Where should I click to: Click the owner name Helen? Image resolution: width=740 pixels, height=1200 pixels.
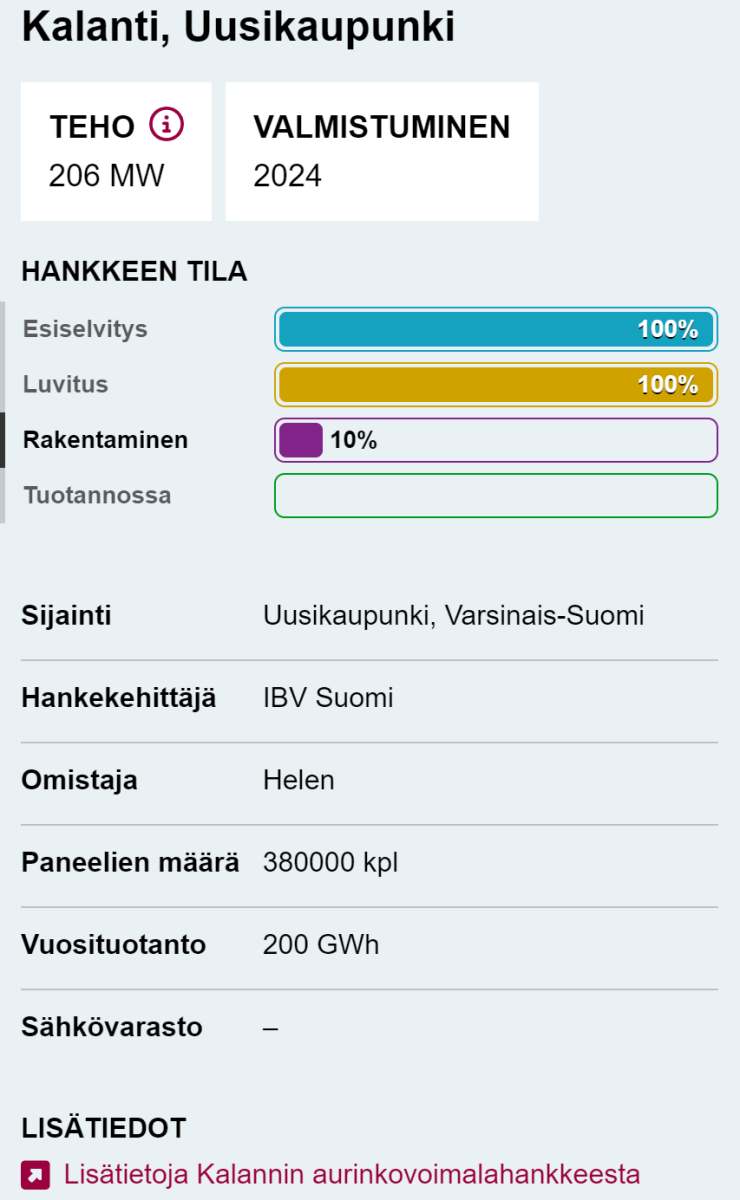[x=298, y=780]
